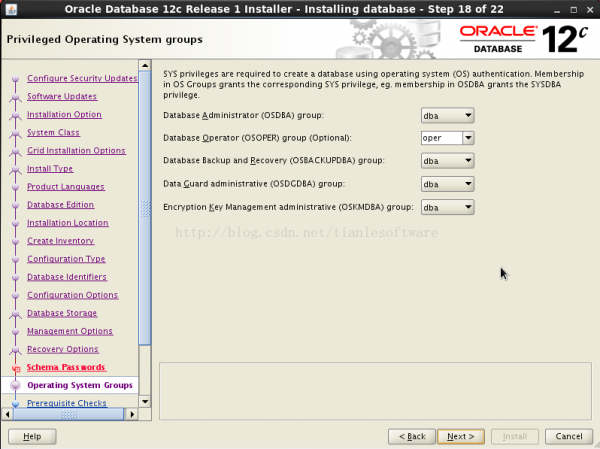Jump to the System Class step

pyautogui.click(x=53, y=132)
